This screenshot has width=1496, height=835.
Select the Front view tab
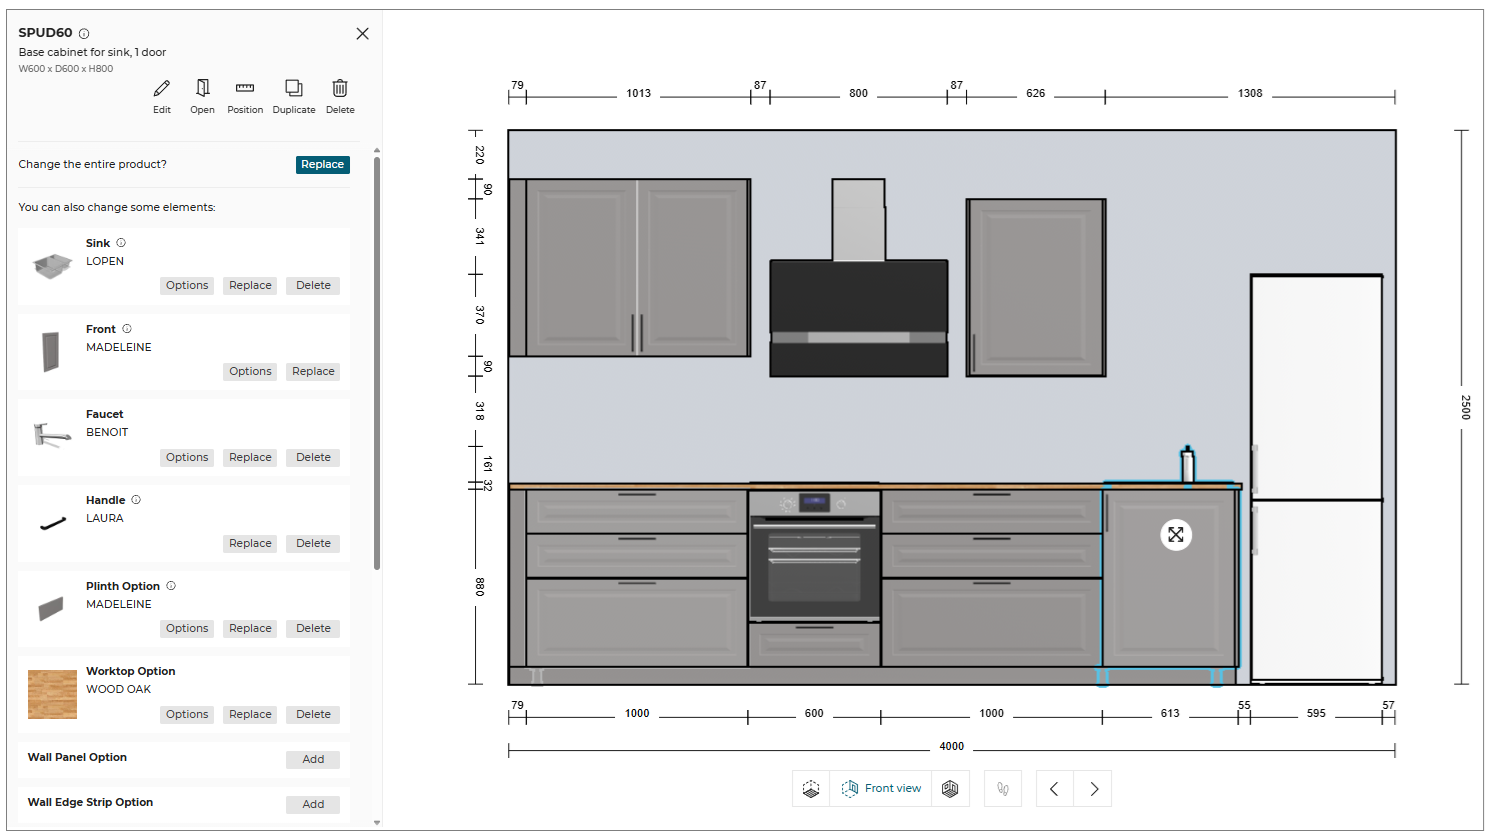881,789
